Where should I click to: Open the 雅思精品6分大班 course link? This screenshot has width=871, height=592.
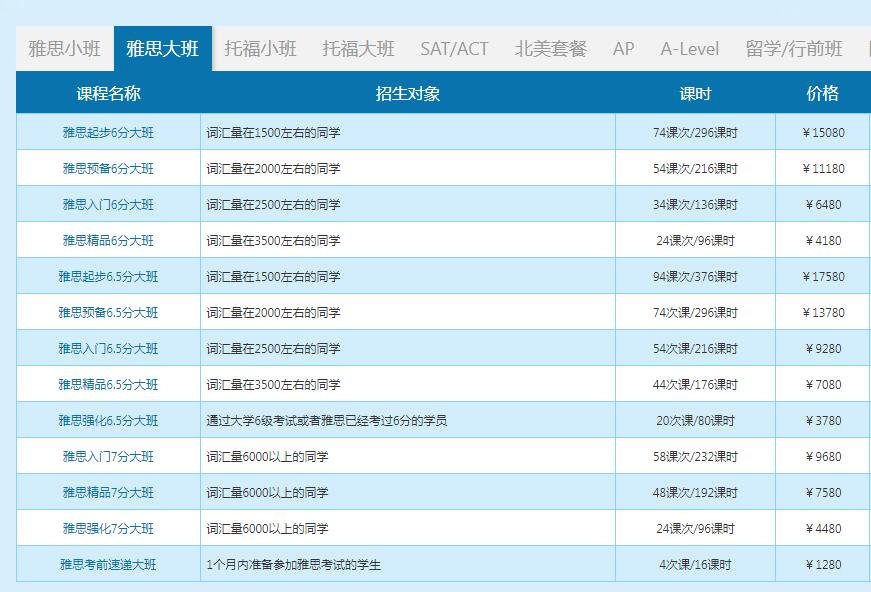tap(108, 240)
